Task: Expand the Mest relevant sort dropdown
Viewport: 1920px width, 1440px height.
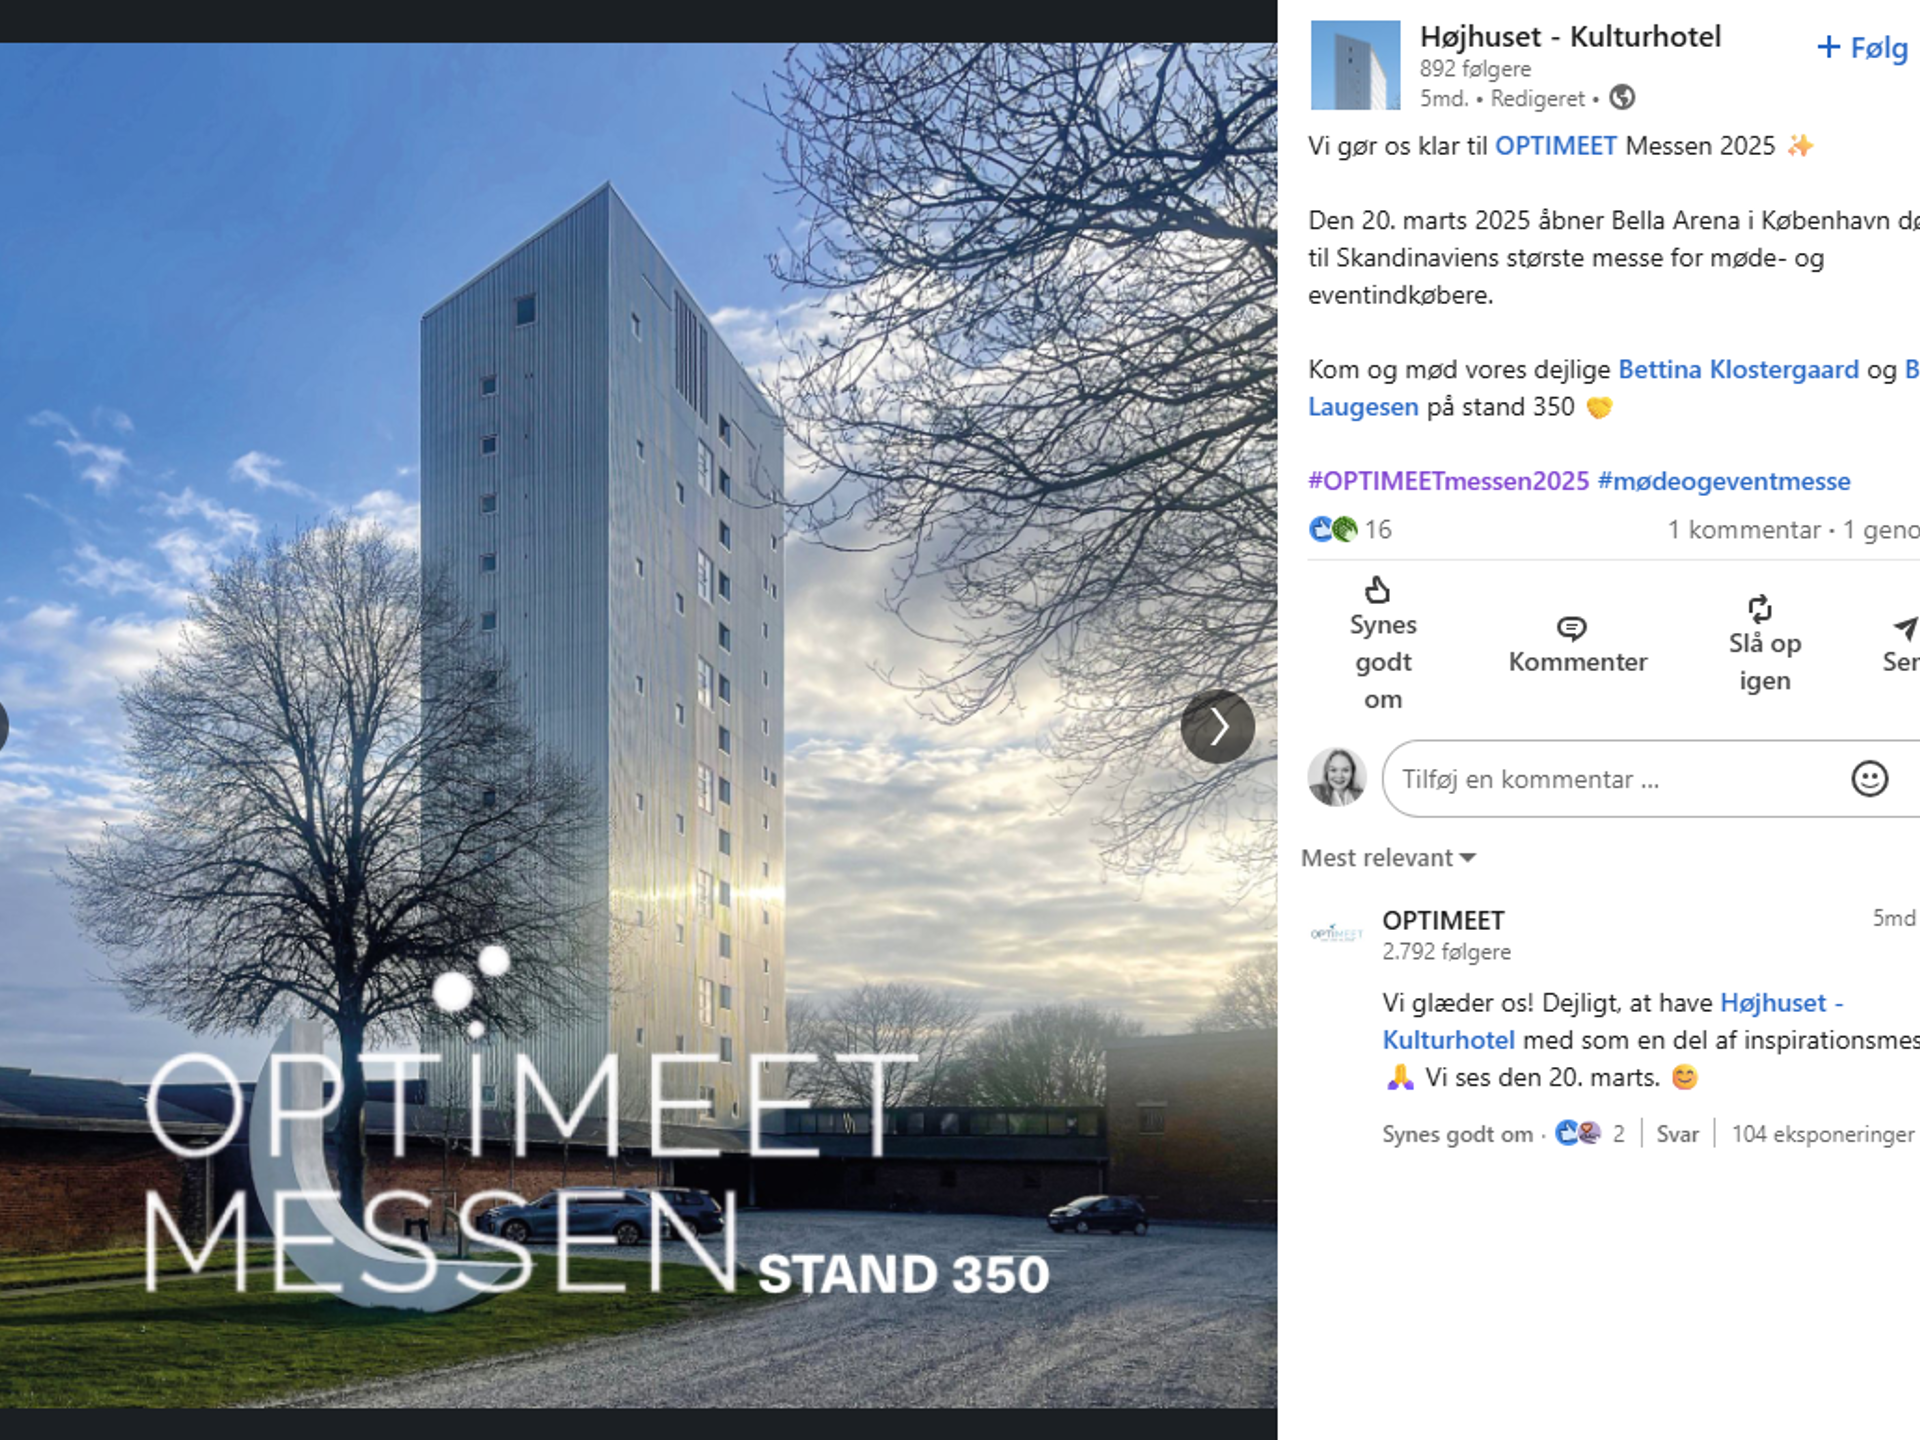Action: pyautogui.click(x=1388, y=858)
